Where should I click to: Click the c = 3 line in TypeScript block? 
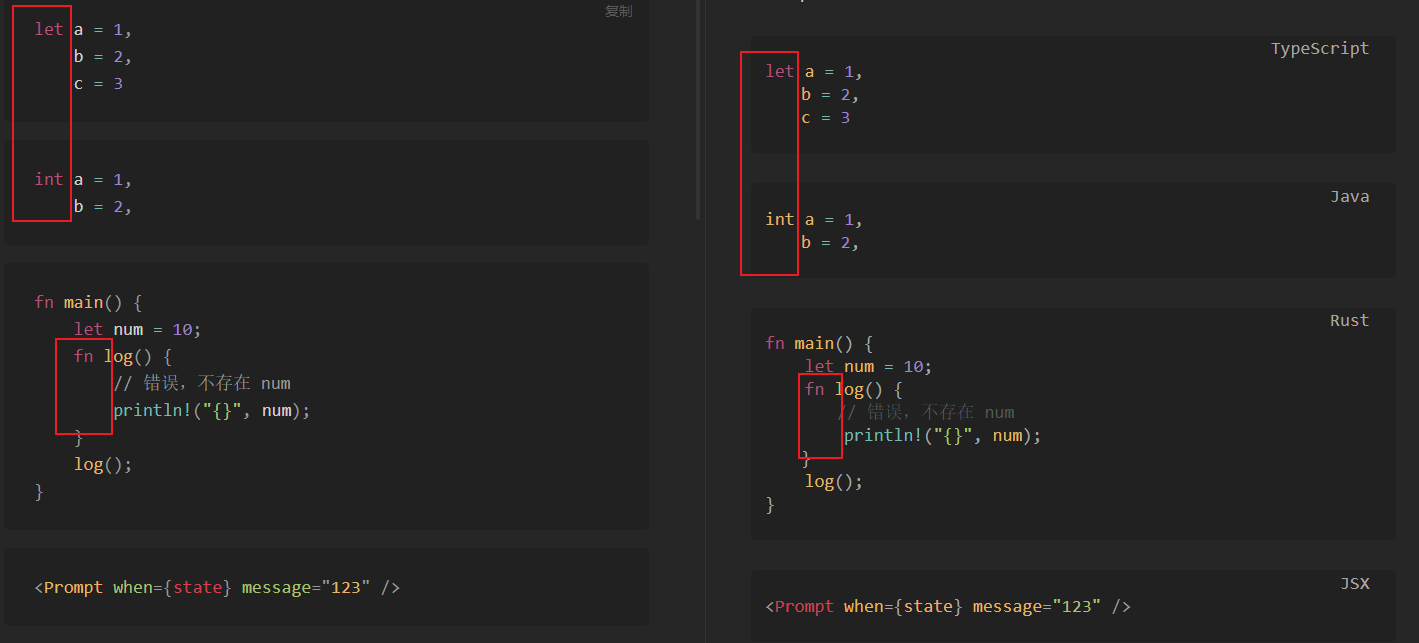click(824, 117)
